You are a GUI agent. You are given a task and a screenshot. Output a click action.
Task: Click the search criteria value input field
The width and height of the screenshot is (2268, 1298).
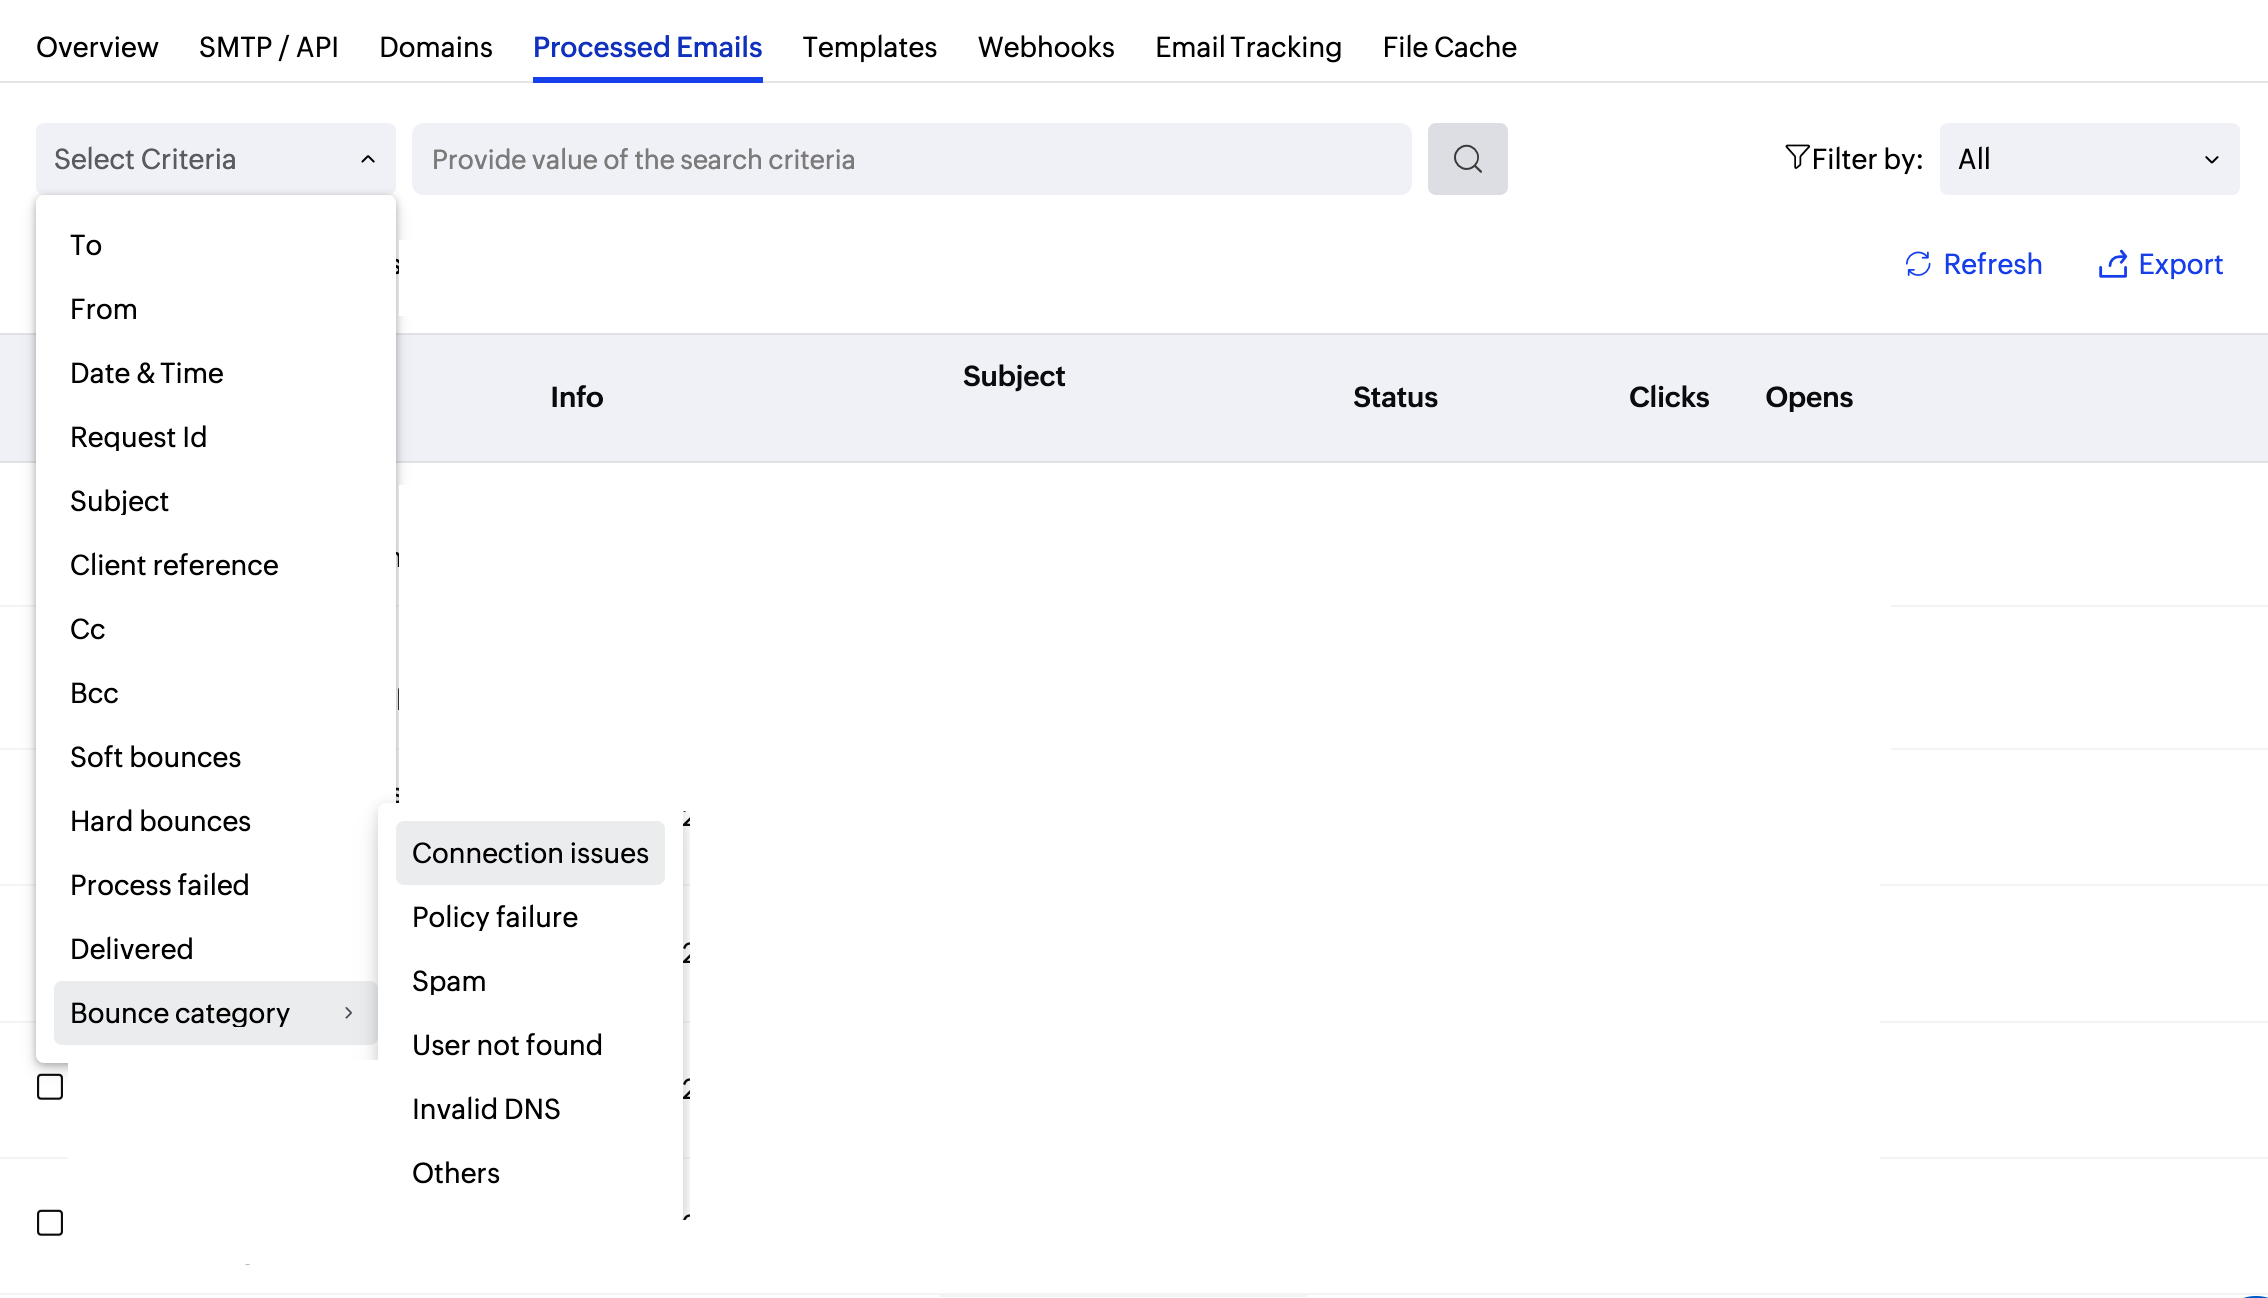tap(910, 159)
